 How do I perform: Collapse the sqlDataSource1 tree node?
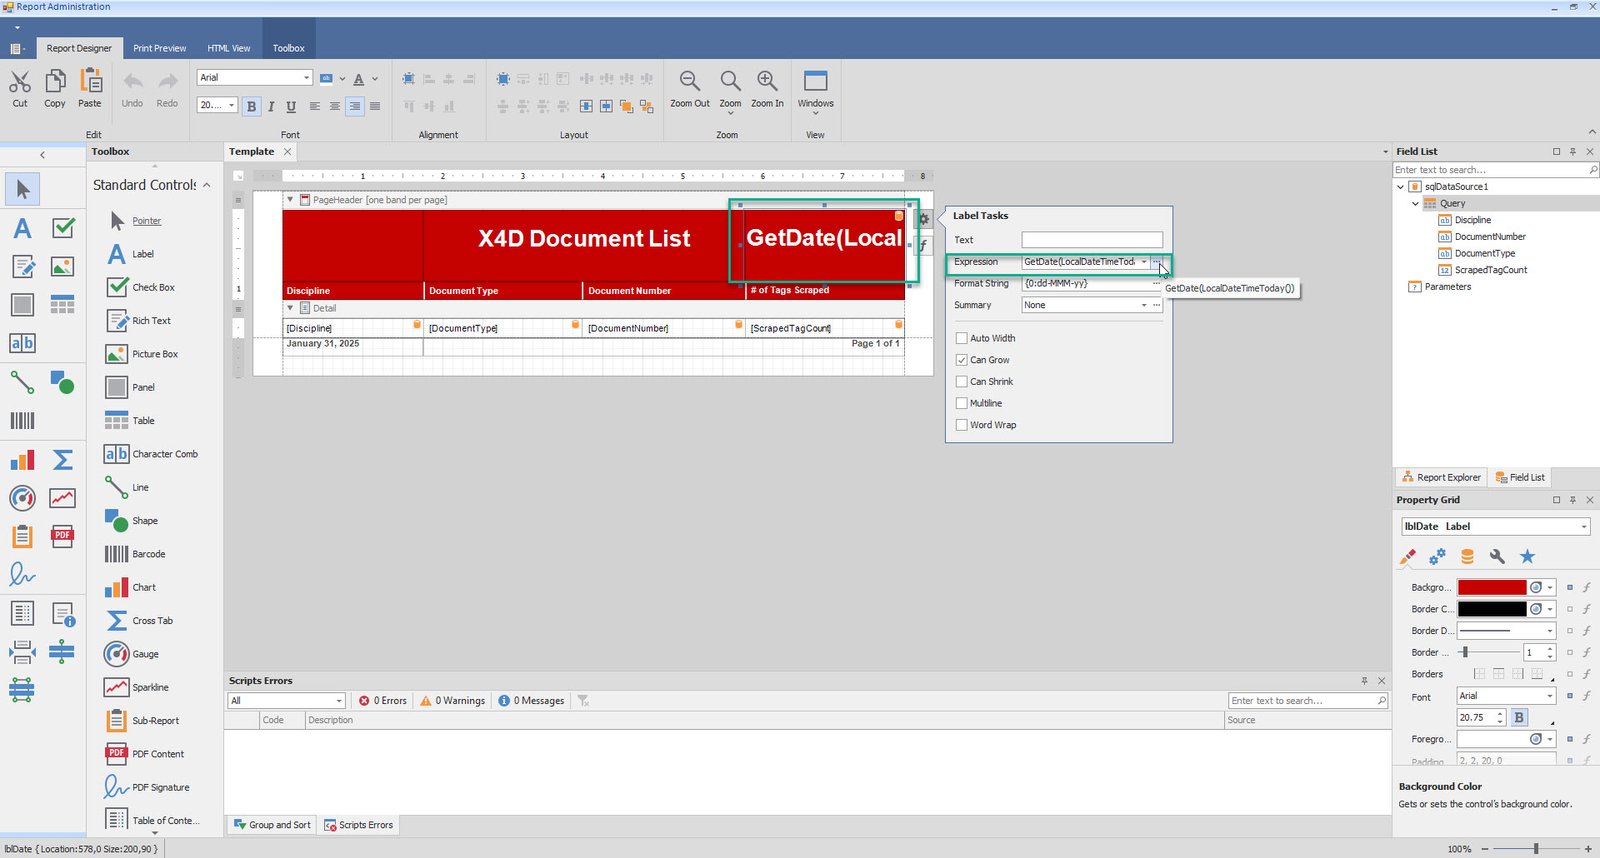pyautogui.click(x=1400, y=187)
